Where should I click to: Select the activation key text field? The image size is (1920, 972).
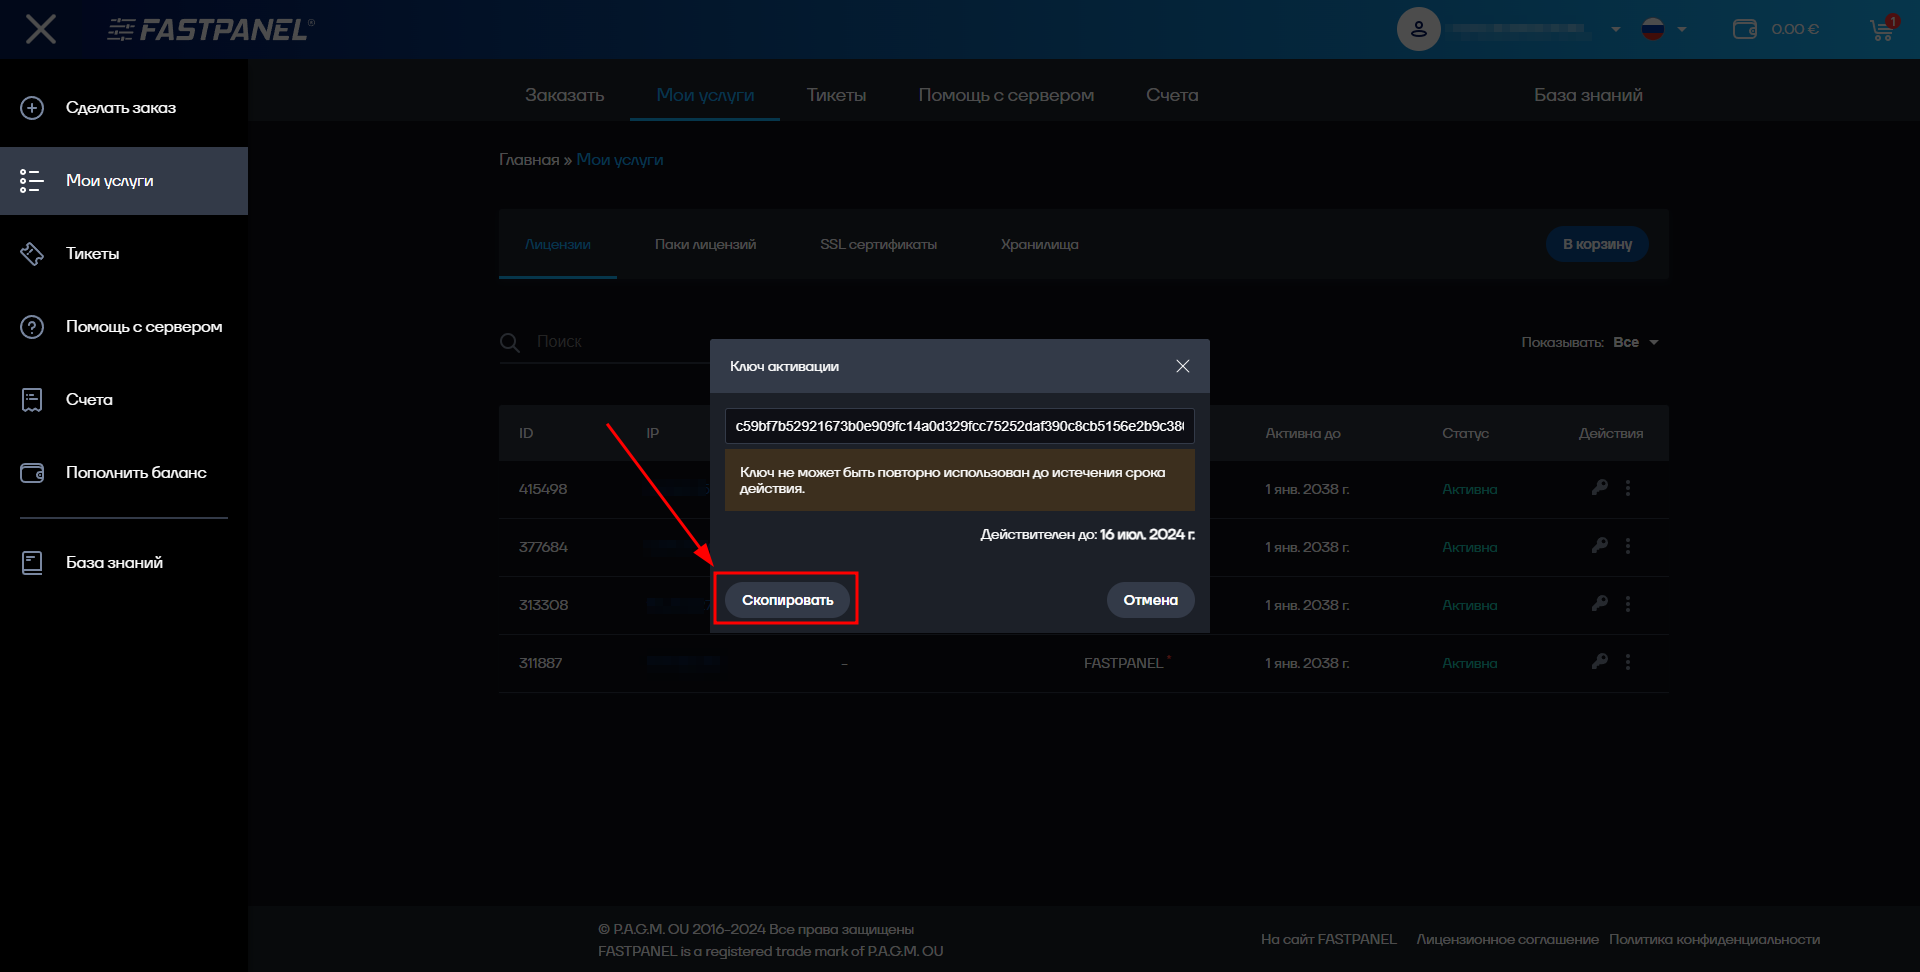pyautogui.click(x=958, y=426)
